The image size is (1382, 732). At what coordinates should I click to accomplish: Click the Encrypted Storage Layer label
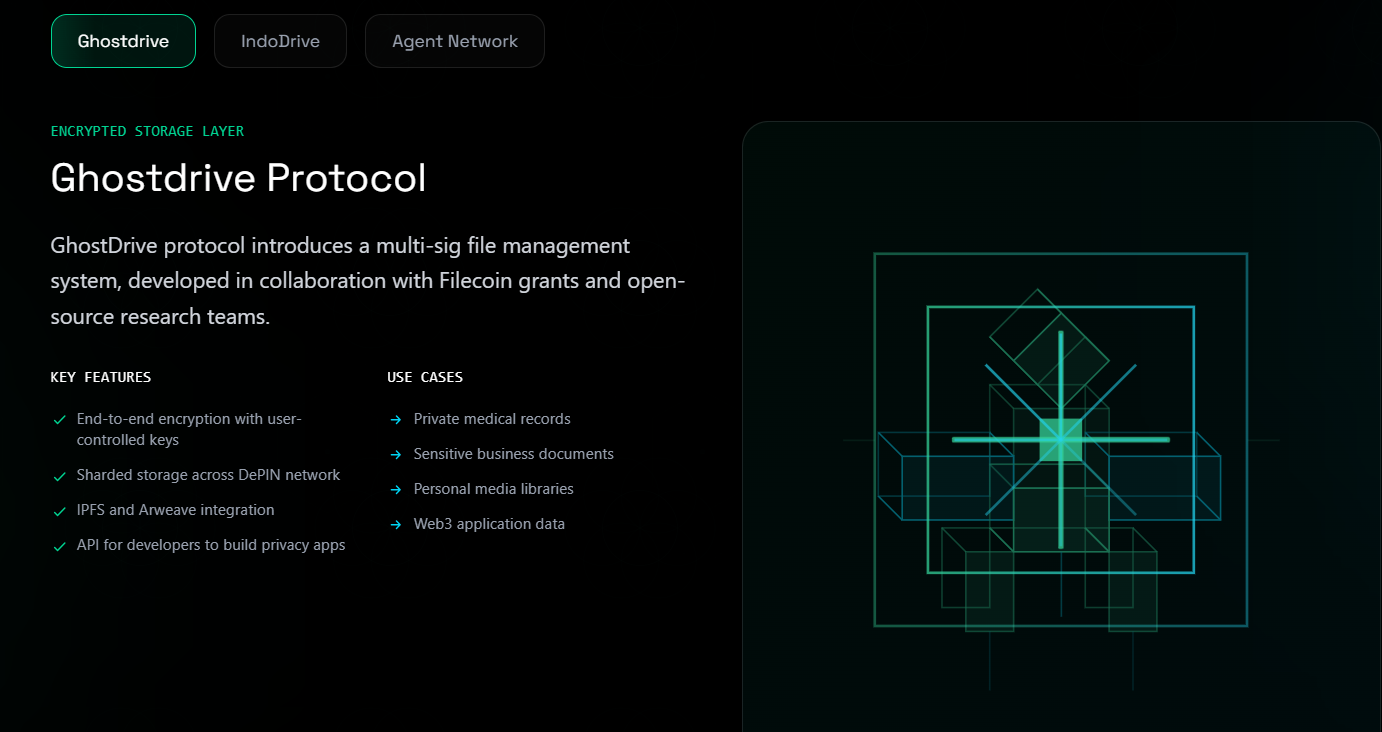(x=147, y=131)
